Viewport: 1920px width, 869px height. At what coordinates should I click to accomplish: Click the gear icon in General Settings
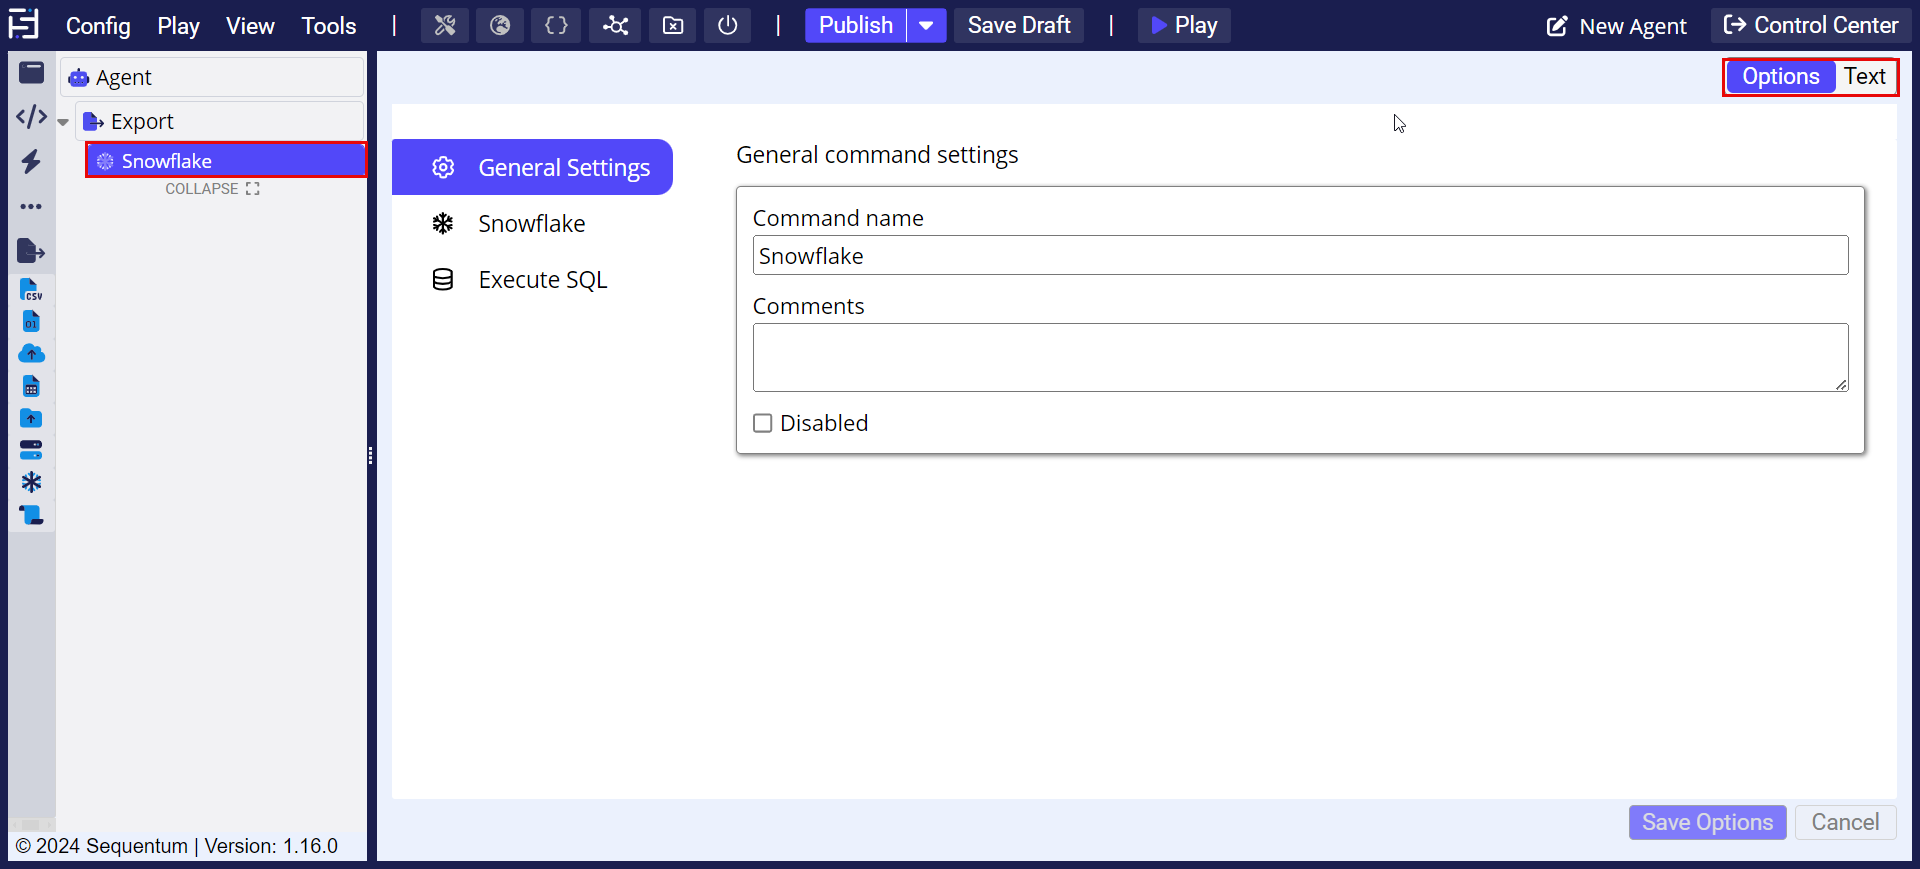click(443, 168)
